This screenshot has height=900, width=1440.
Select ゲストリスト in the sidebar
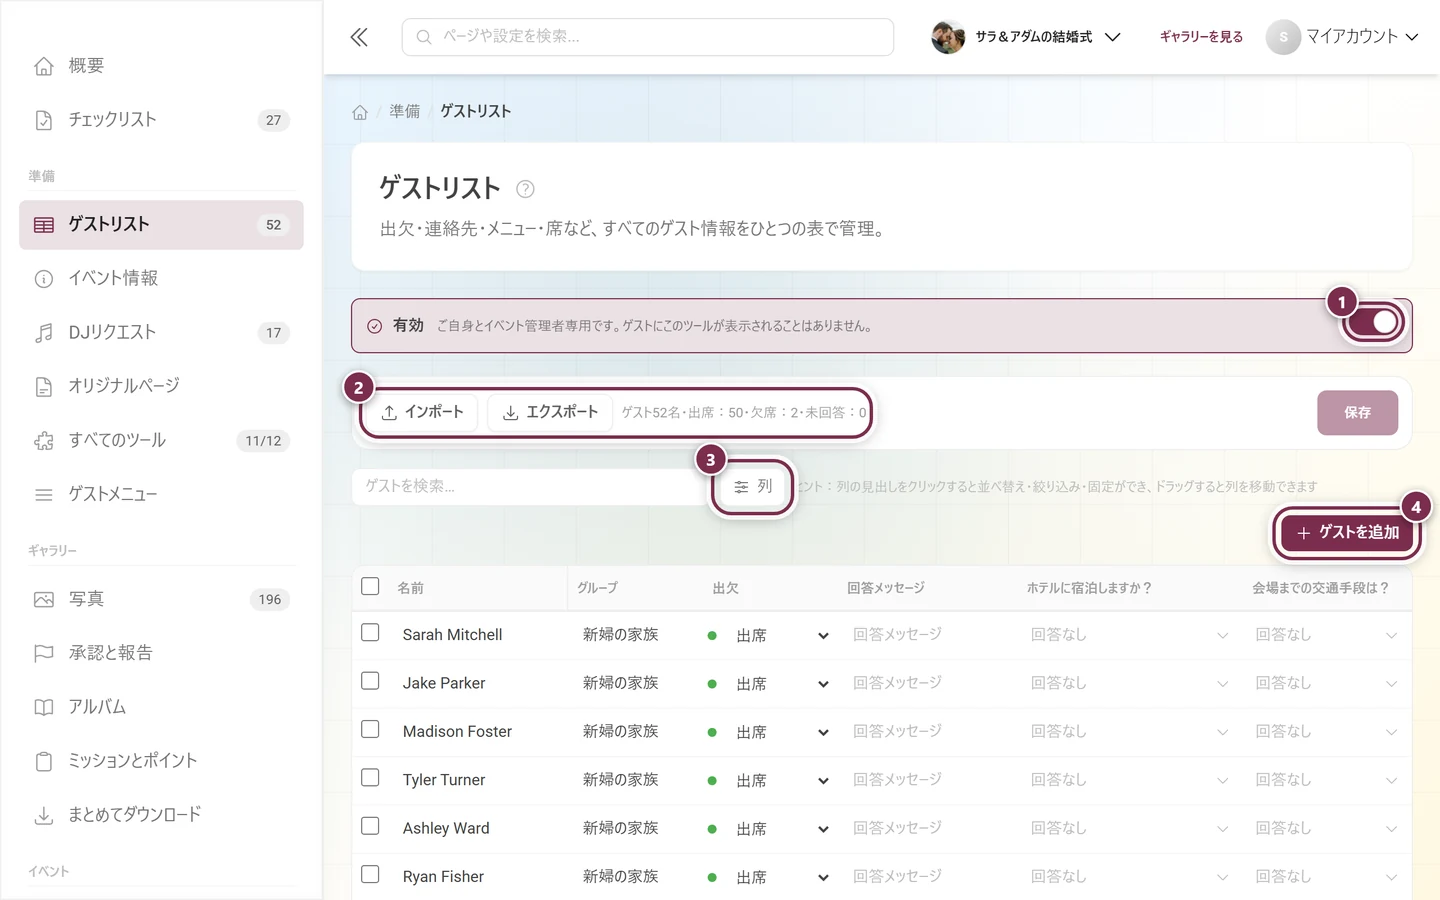[x=161, y=225]
